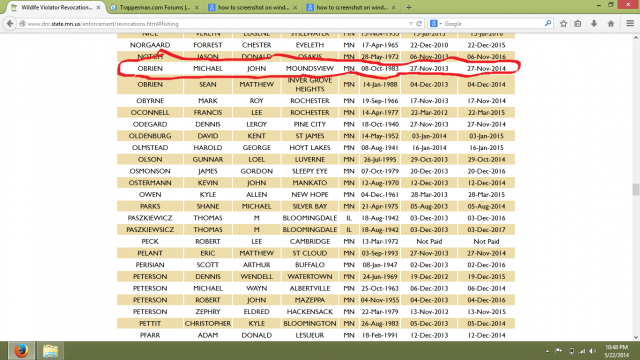Switch to the third tab, how to screenshot
Screen dimensions: 640x360
(x=252, y=7)
